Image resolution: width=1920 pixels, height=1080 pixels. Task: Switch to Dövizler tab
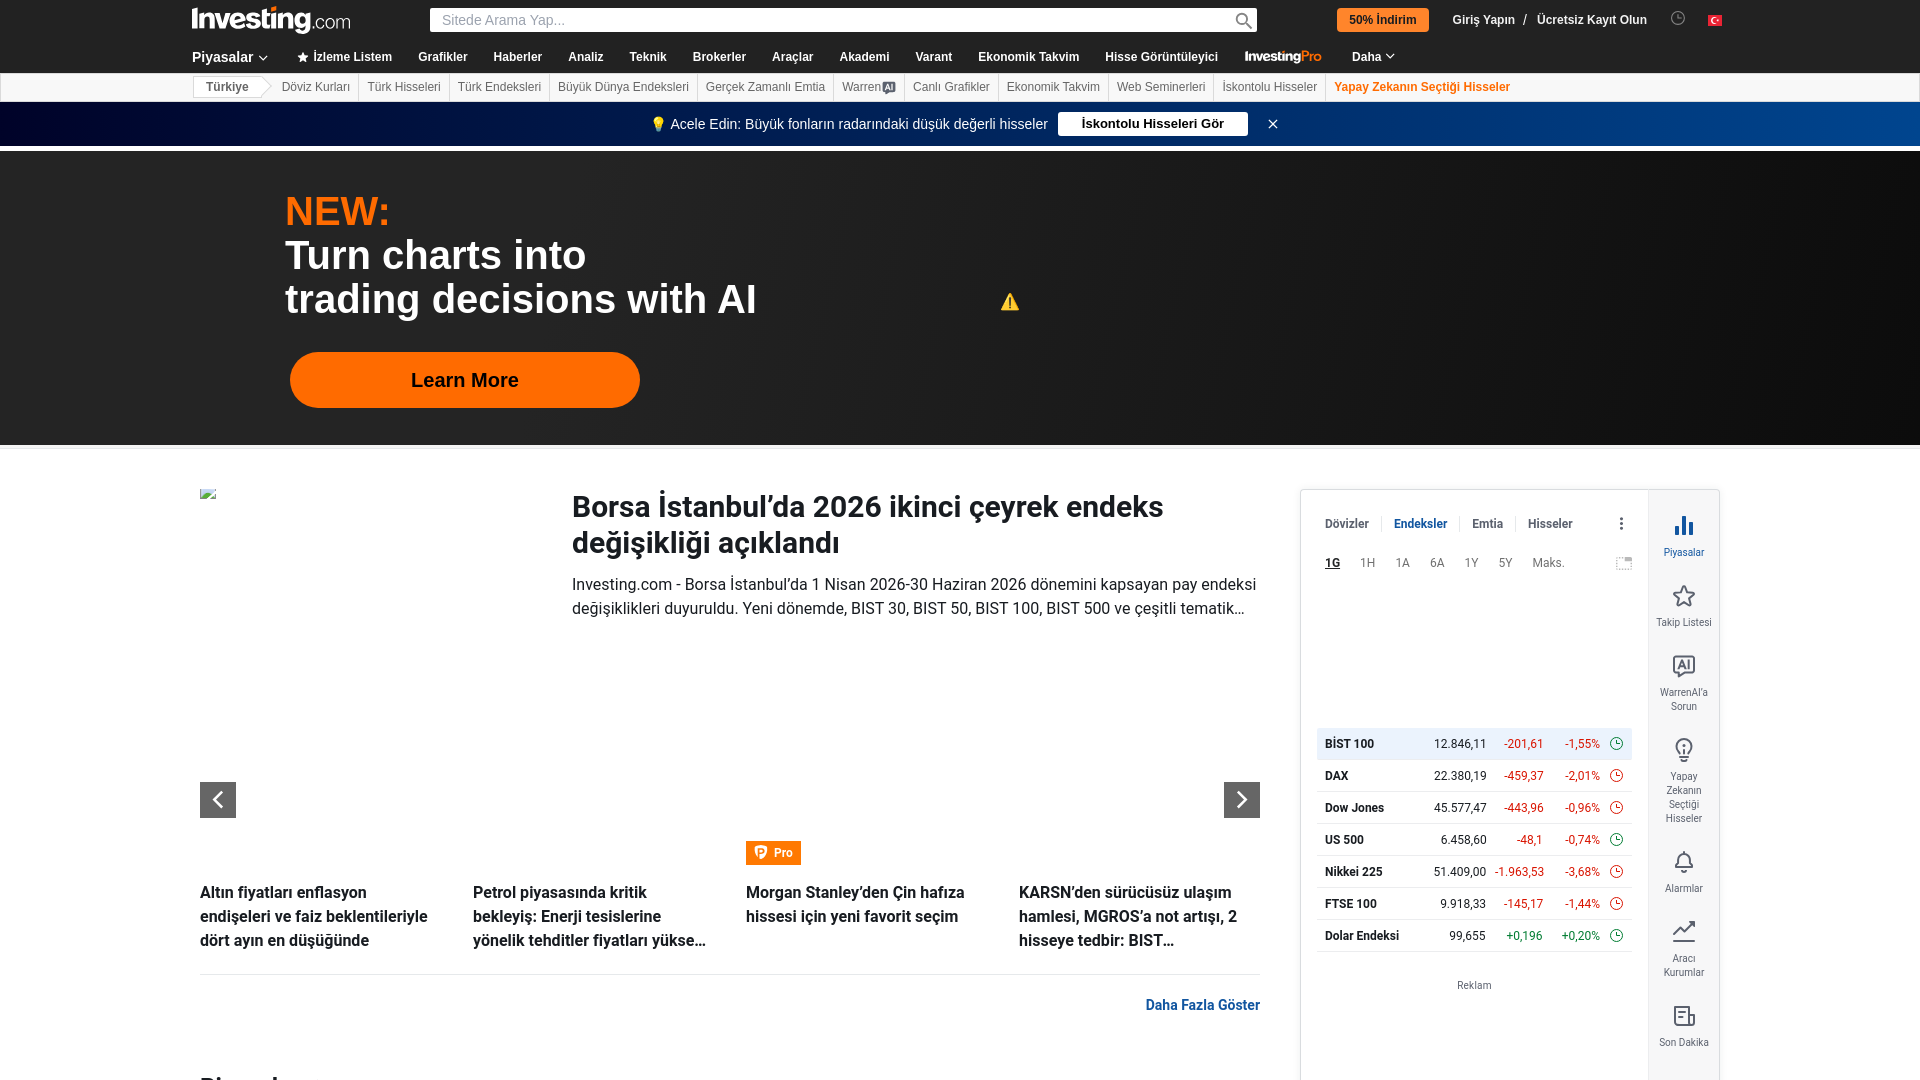[x=1346, y=524]
